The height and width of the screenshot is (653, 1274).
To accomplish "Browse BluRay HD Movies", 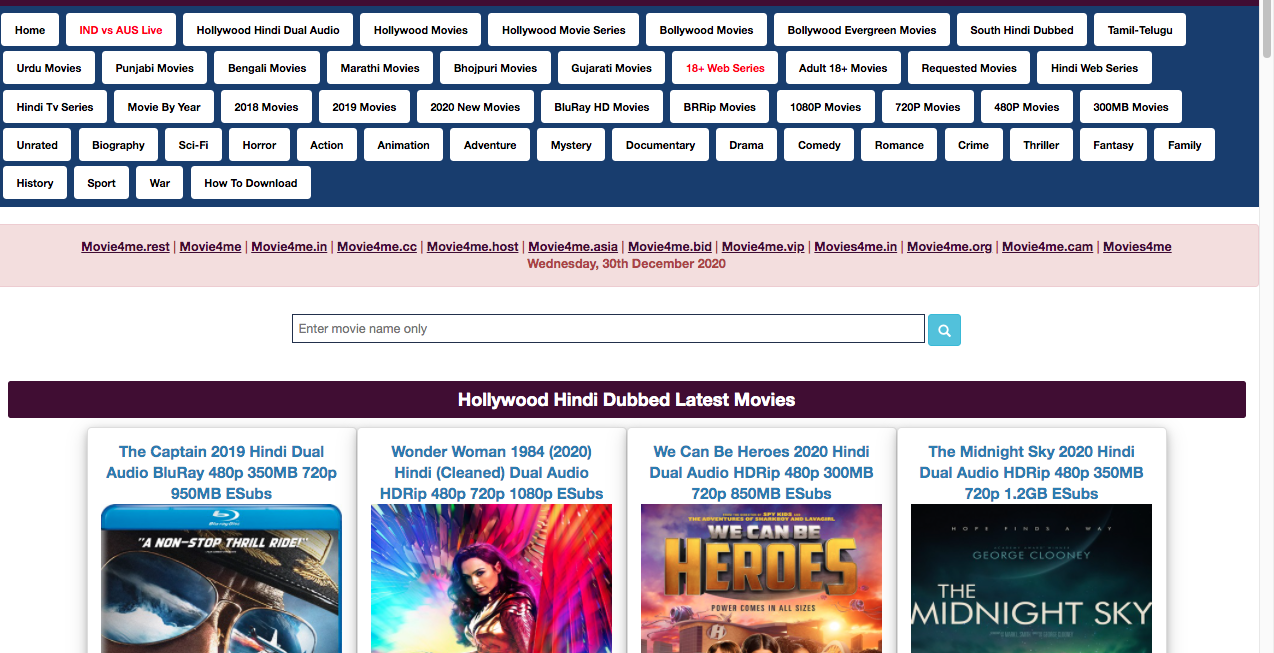I will pos(602,107).
